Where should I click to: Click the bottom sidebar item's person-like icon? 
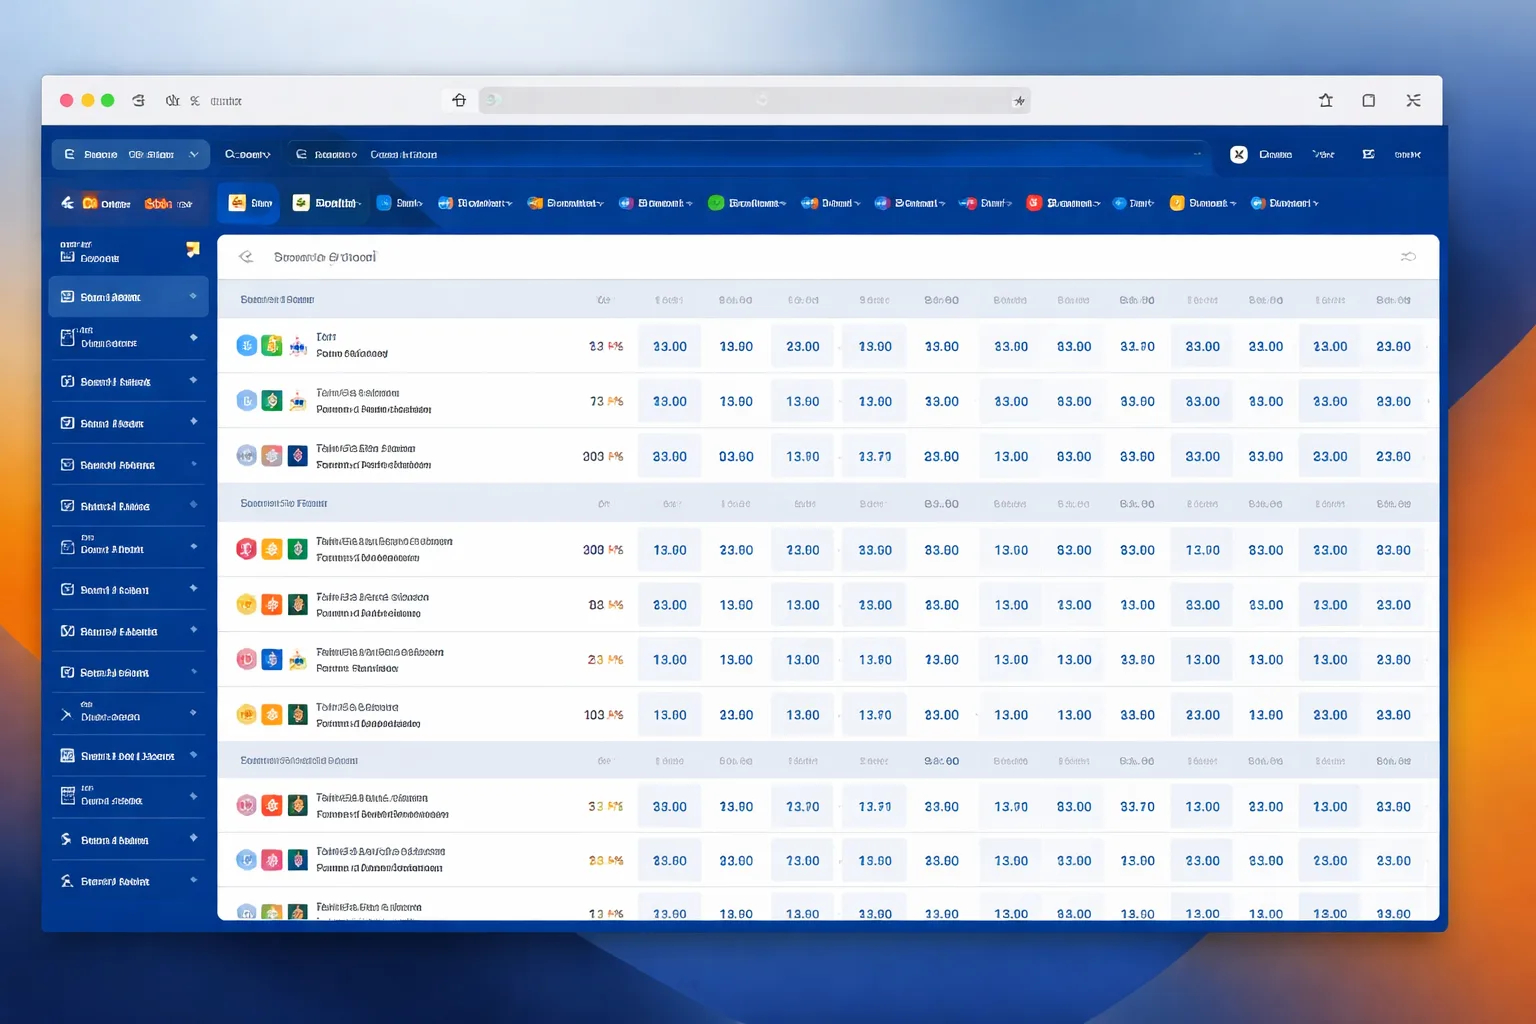tap(66, 881)
